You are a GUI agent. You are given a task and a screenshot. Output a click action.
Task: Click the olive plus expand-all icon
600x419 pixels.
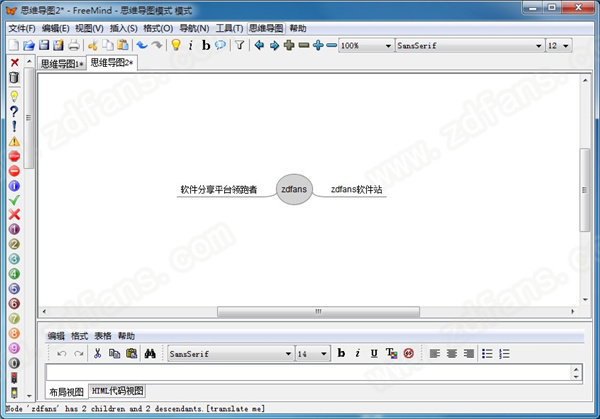pos(289,45)
